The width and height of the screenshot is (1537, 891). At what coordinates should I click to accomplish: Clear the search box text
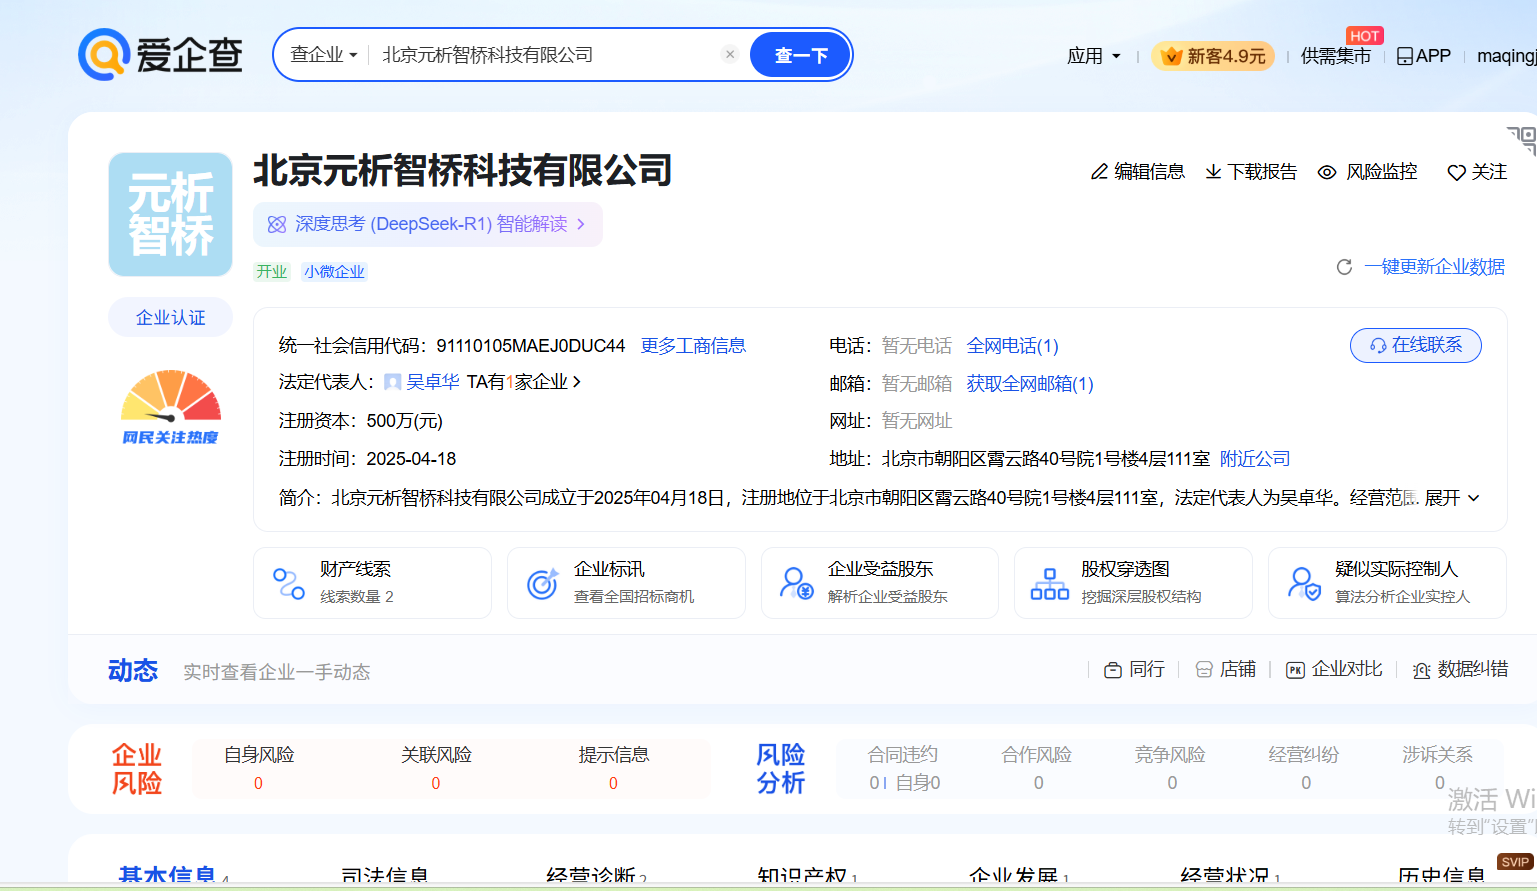[x=730, y=55]
